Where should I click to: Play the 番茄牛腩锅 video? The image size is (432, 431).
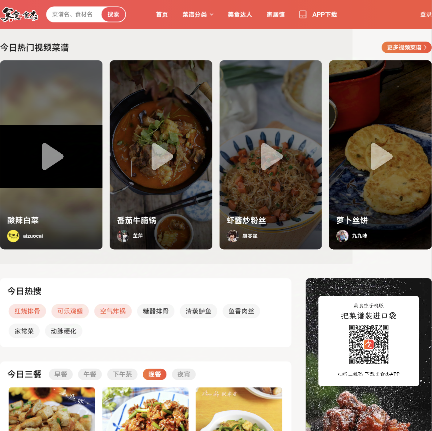(x=162, y=156)
